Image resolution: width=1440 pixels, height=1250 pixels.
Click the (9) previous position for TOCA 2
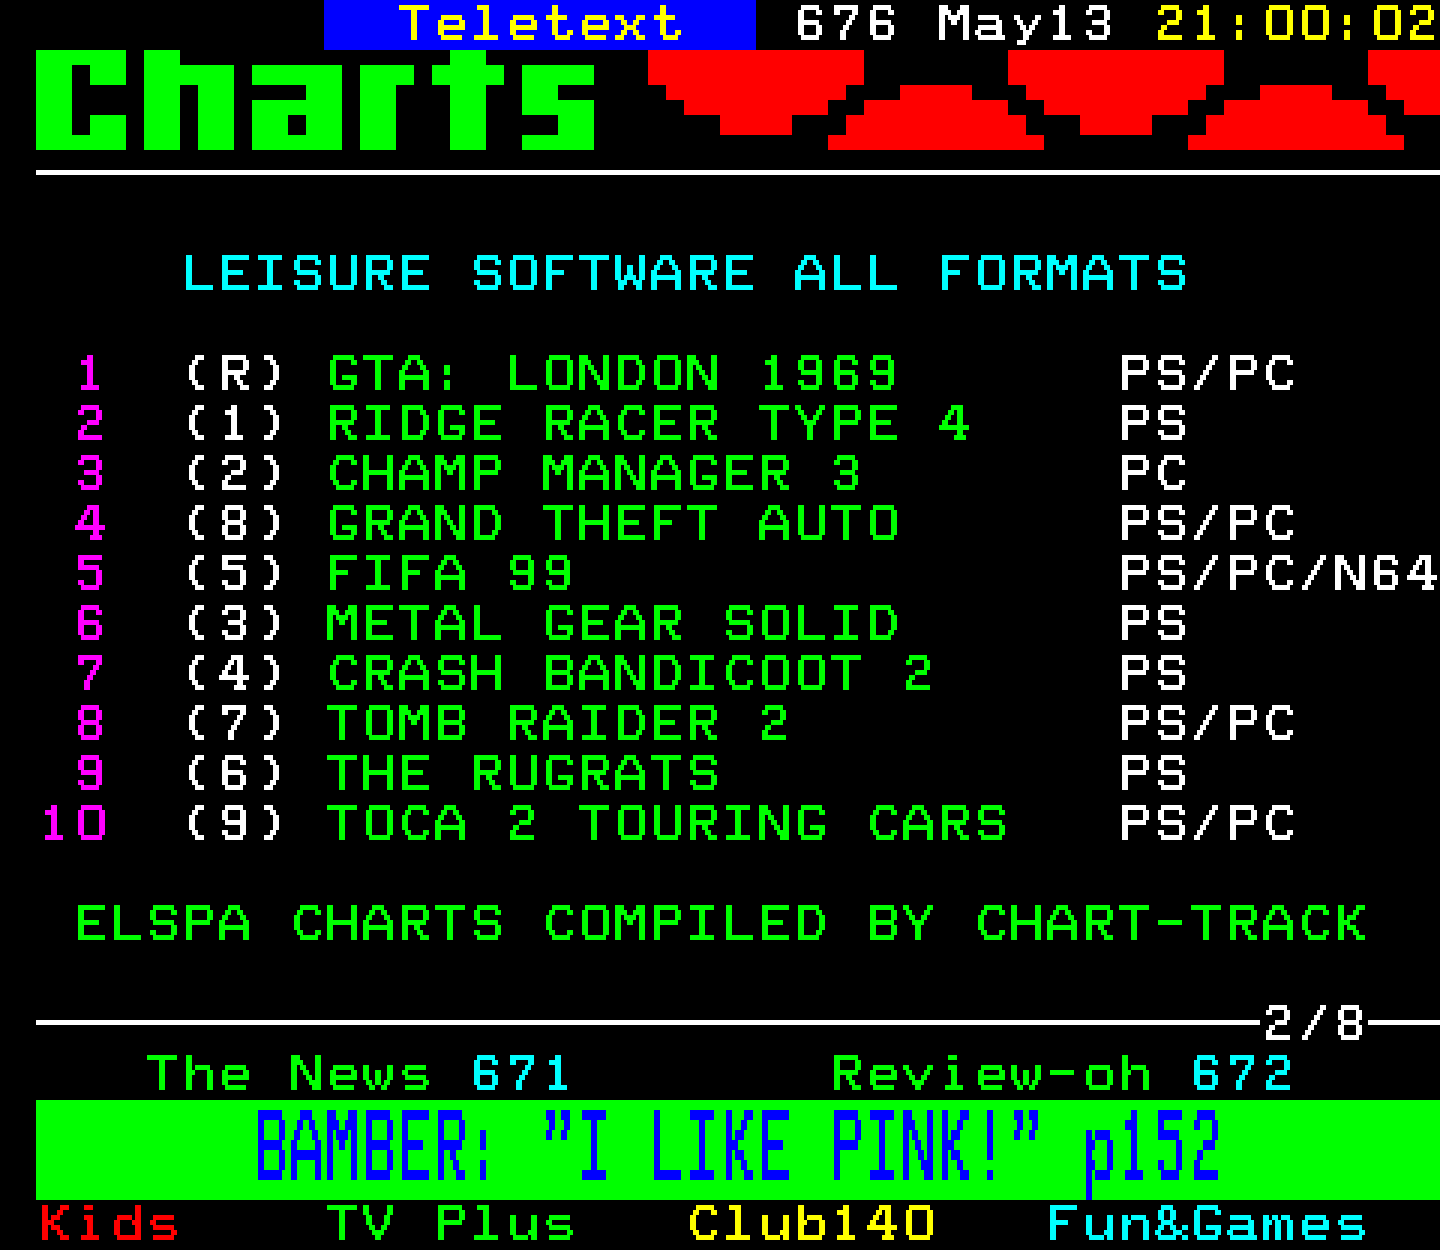coord(235,823)
